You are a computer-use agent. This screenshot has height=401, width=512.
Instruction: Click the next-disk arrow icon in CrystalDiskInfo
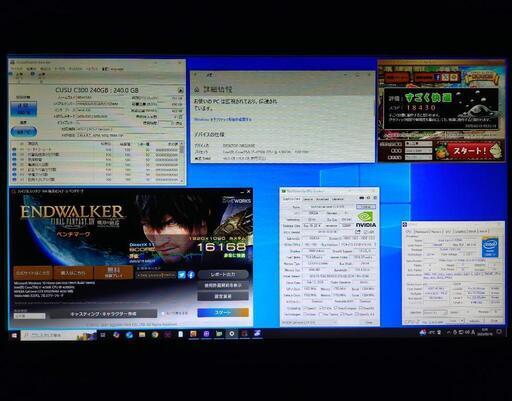(x=180, y=90)
